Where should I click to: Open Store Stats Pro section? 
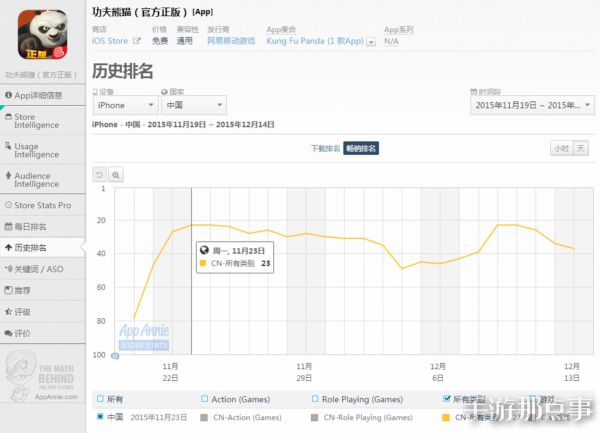coord(42,205)
